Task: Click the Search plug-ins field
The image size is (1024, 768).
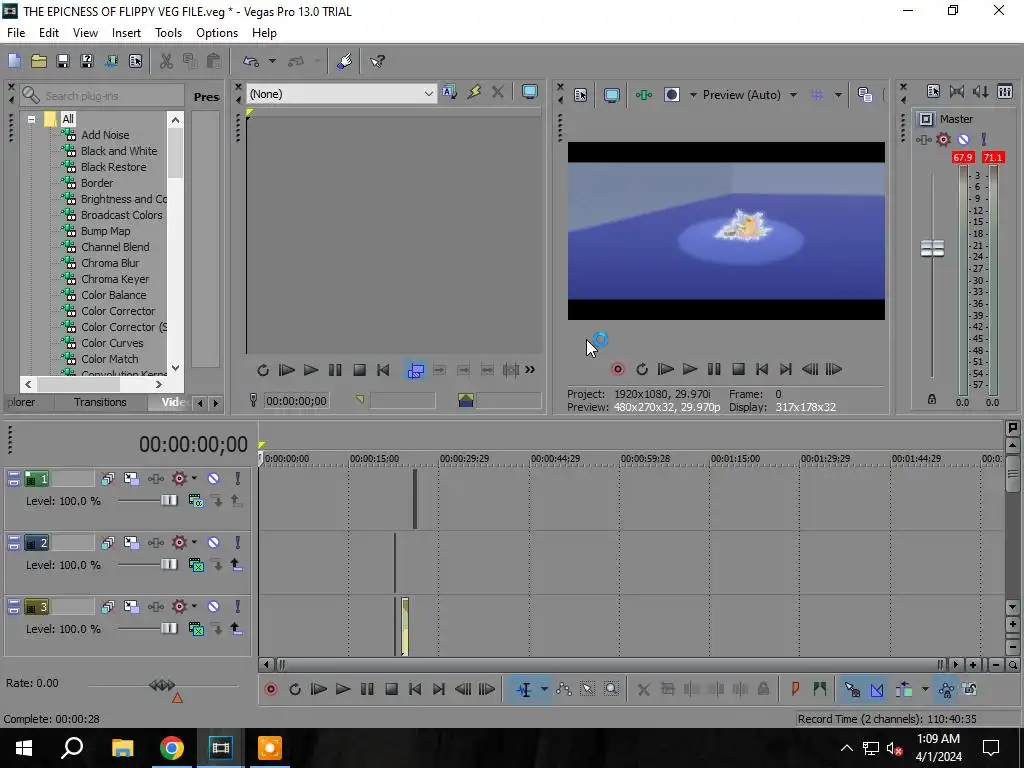Action: (102, 96)
